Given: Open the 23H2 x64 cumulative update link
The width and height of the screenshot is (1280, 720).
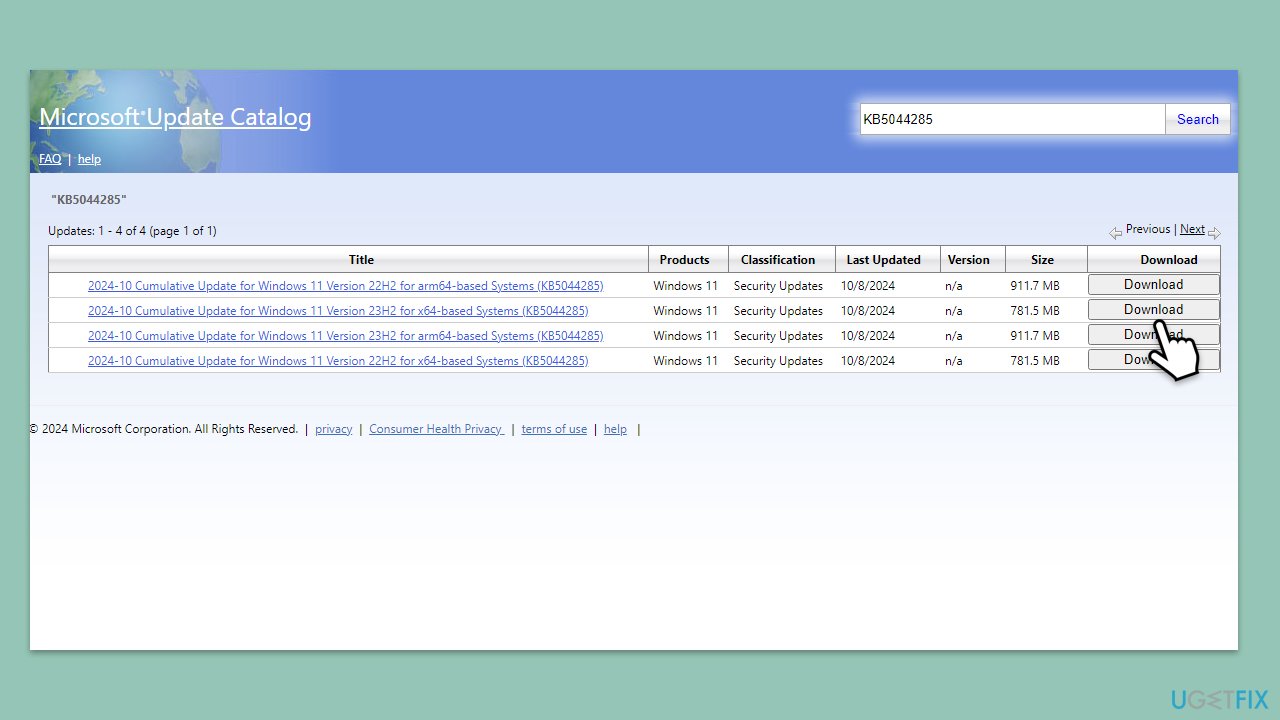Looking at the screenshot, I should [x=338, y=311].
